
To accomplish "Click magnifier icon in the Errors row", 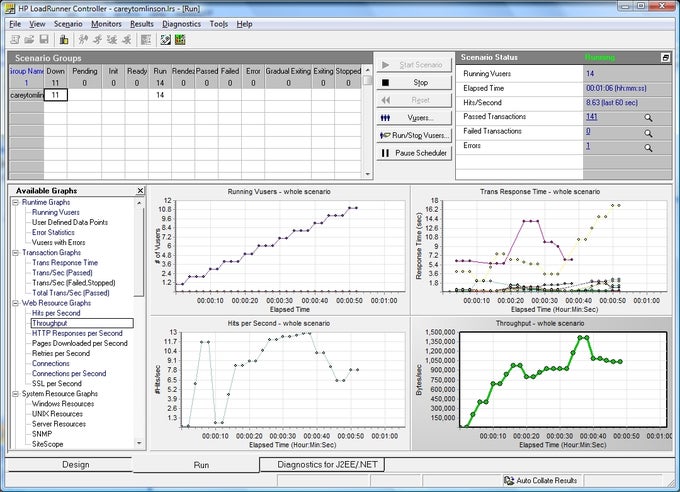I will (648, 148).
